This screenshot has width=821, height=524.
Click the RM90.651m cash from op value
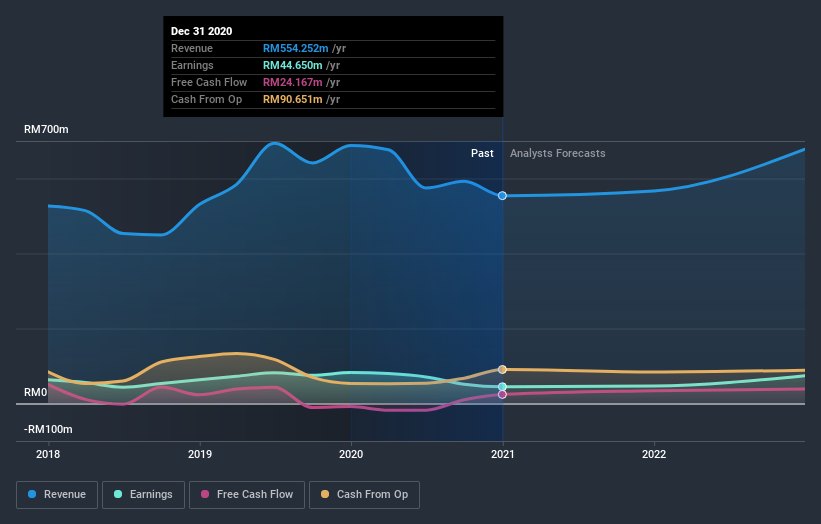293,99
